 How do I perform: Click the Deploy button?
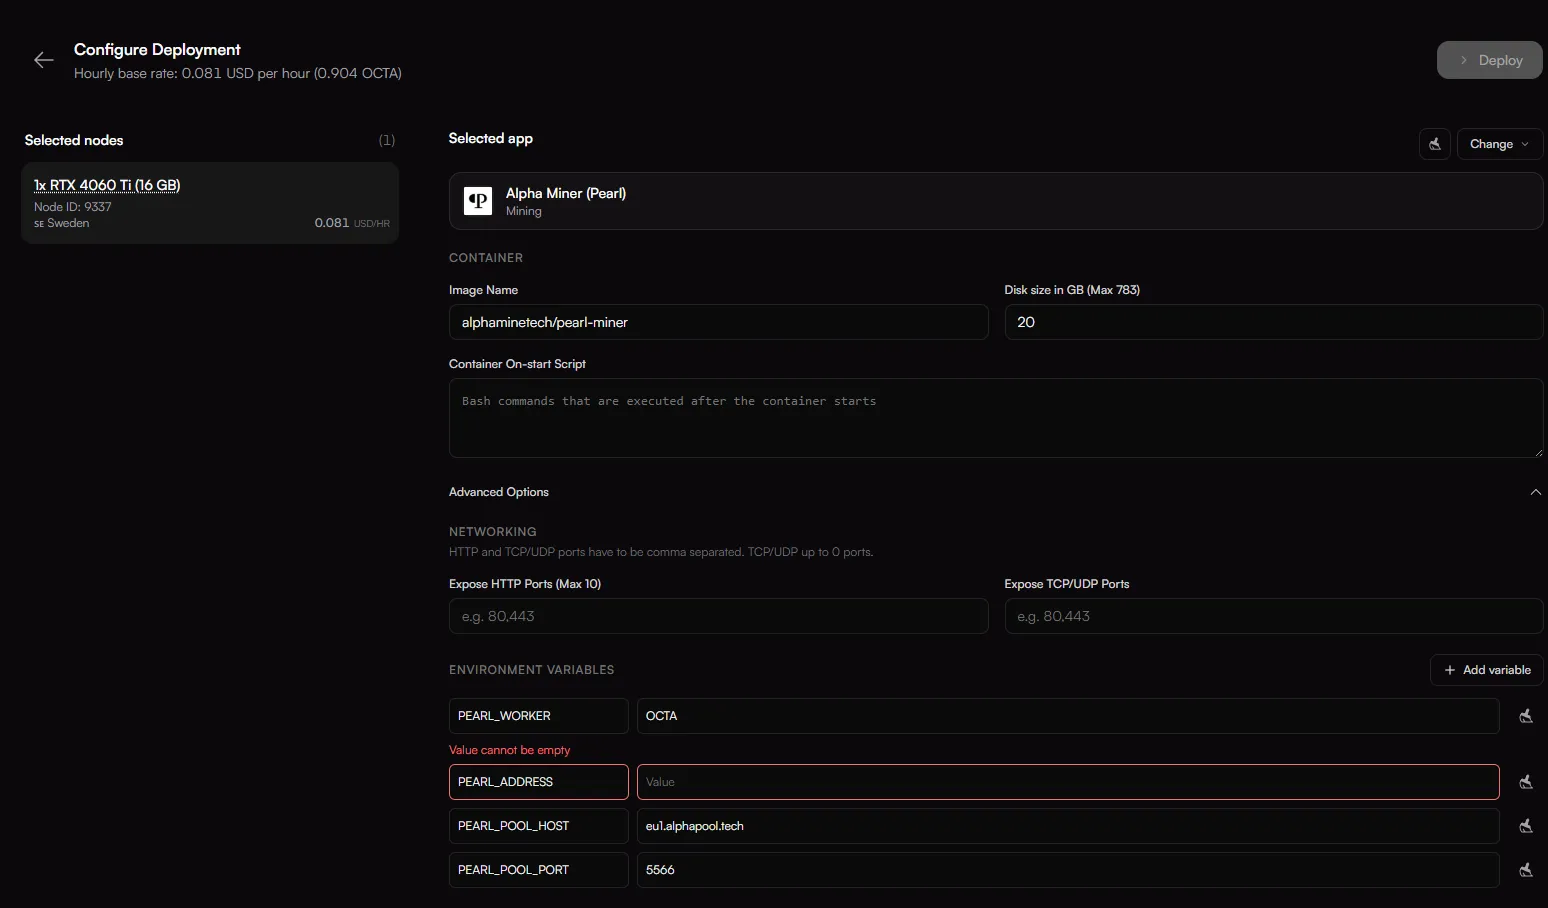[1489, 60]
